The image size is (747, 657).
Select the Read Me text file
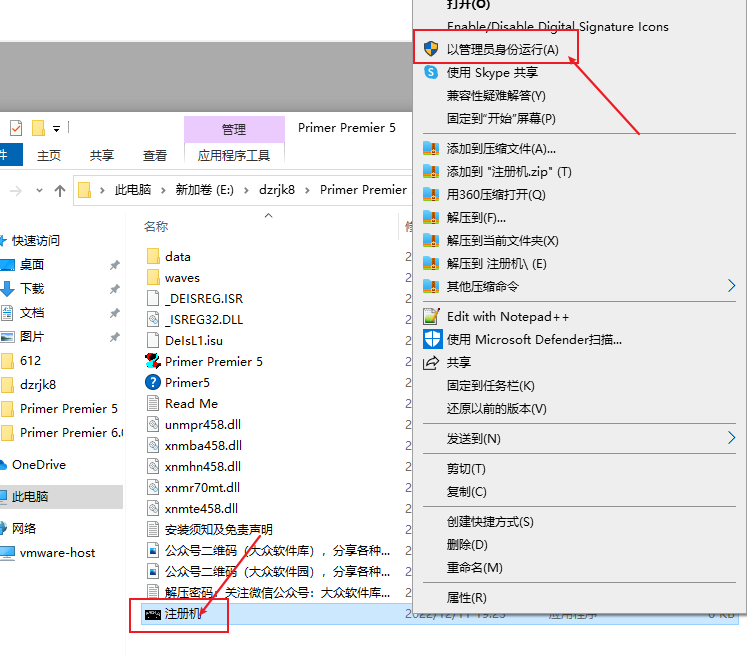191,404
